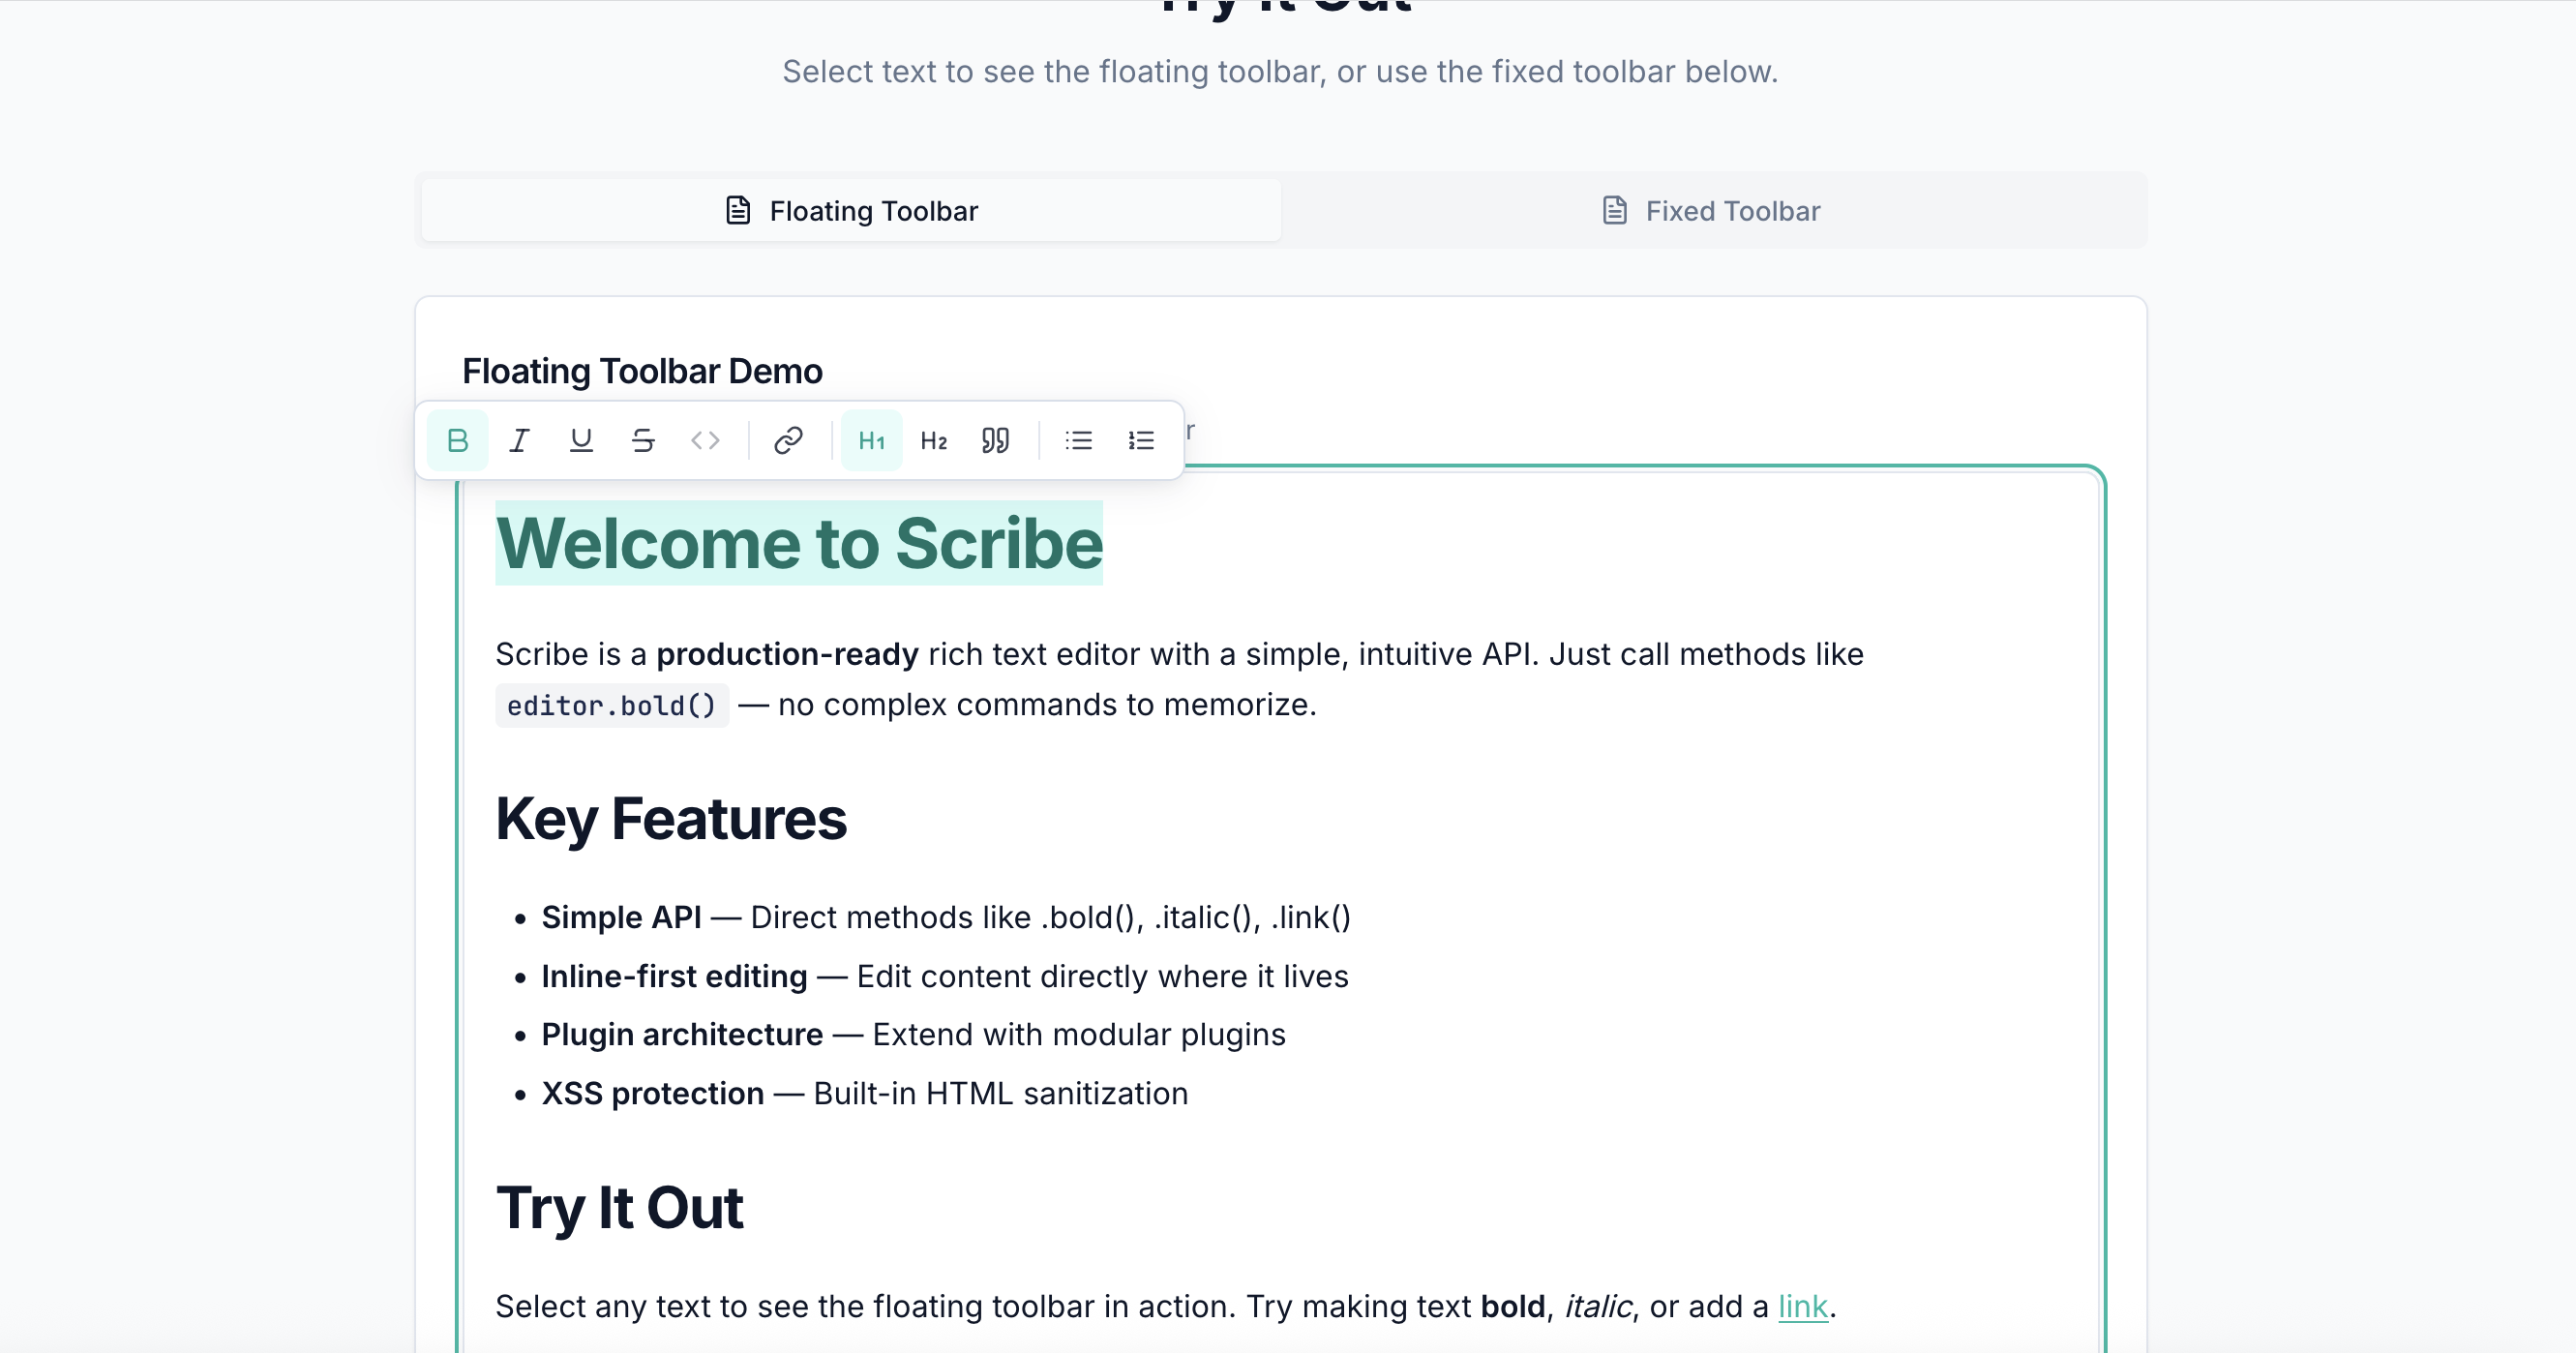The height and width of the screenshot is (1353, 2576).
Task: Select the Floating Toolbar tab
Action: pyautogui.click(x=850, y=210)
